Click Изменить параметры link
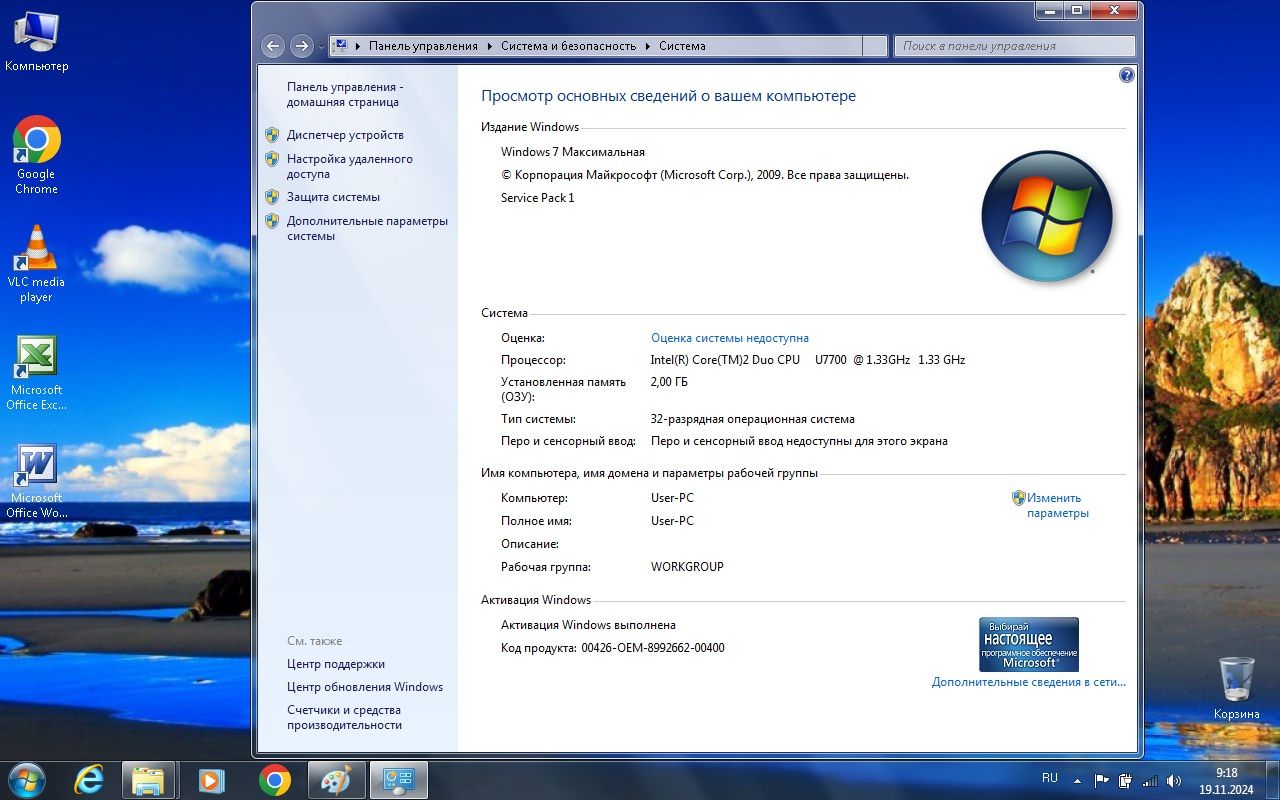 (1057, 505)
